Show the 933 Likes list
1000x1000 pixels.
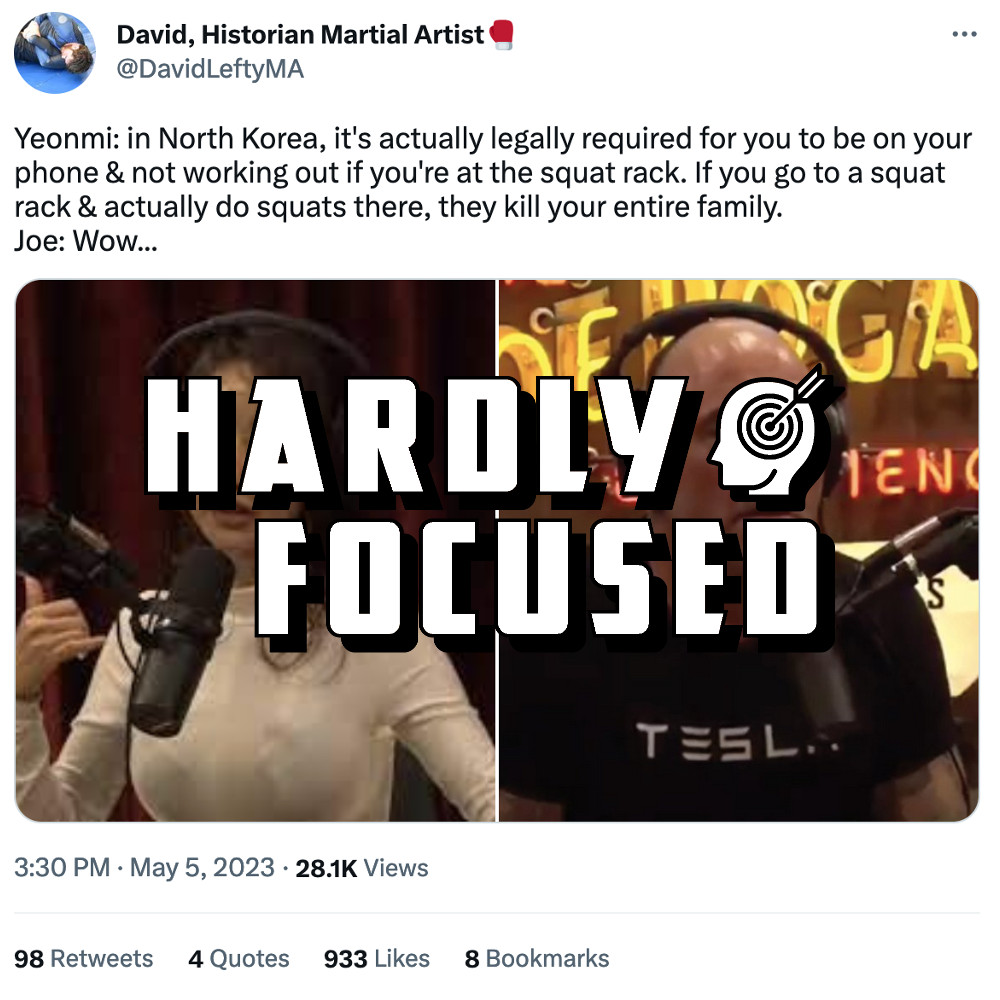pyautogui.click(x=376, y=959)
